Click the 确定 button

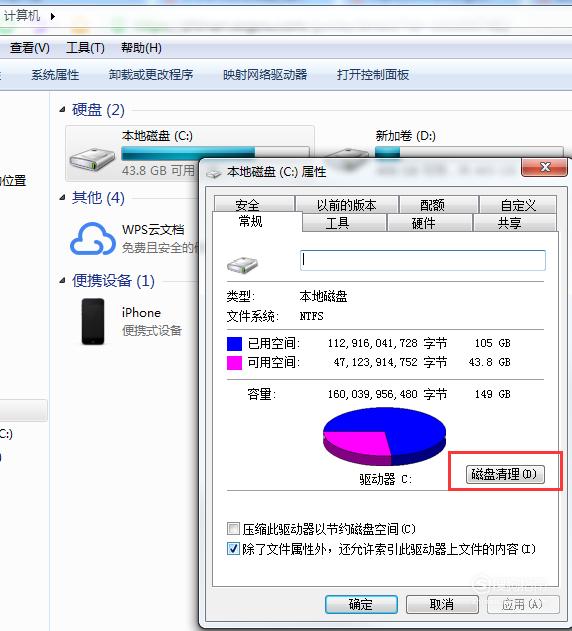point(361,604)
